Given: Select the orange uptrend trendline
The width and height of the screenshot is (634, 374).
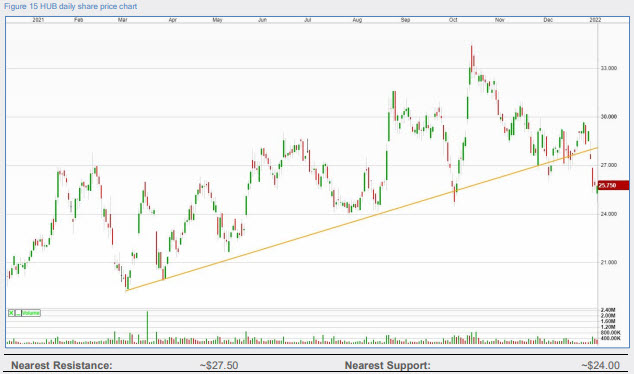Looking at the screenshot, I should coord(361,220).
